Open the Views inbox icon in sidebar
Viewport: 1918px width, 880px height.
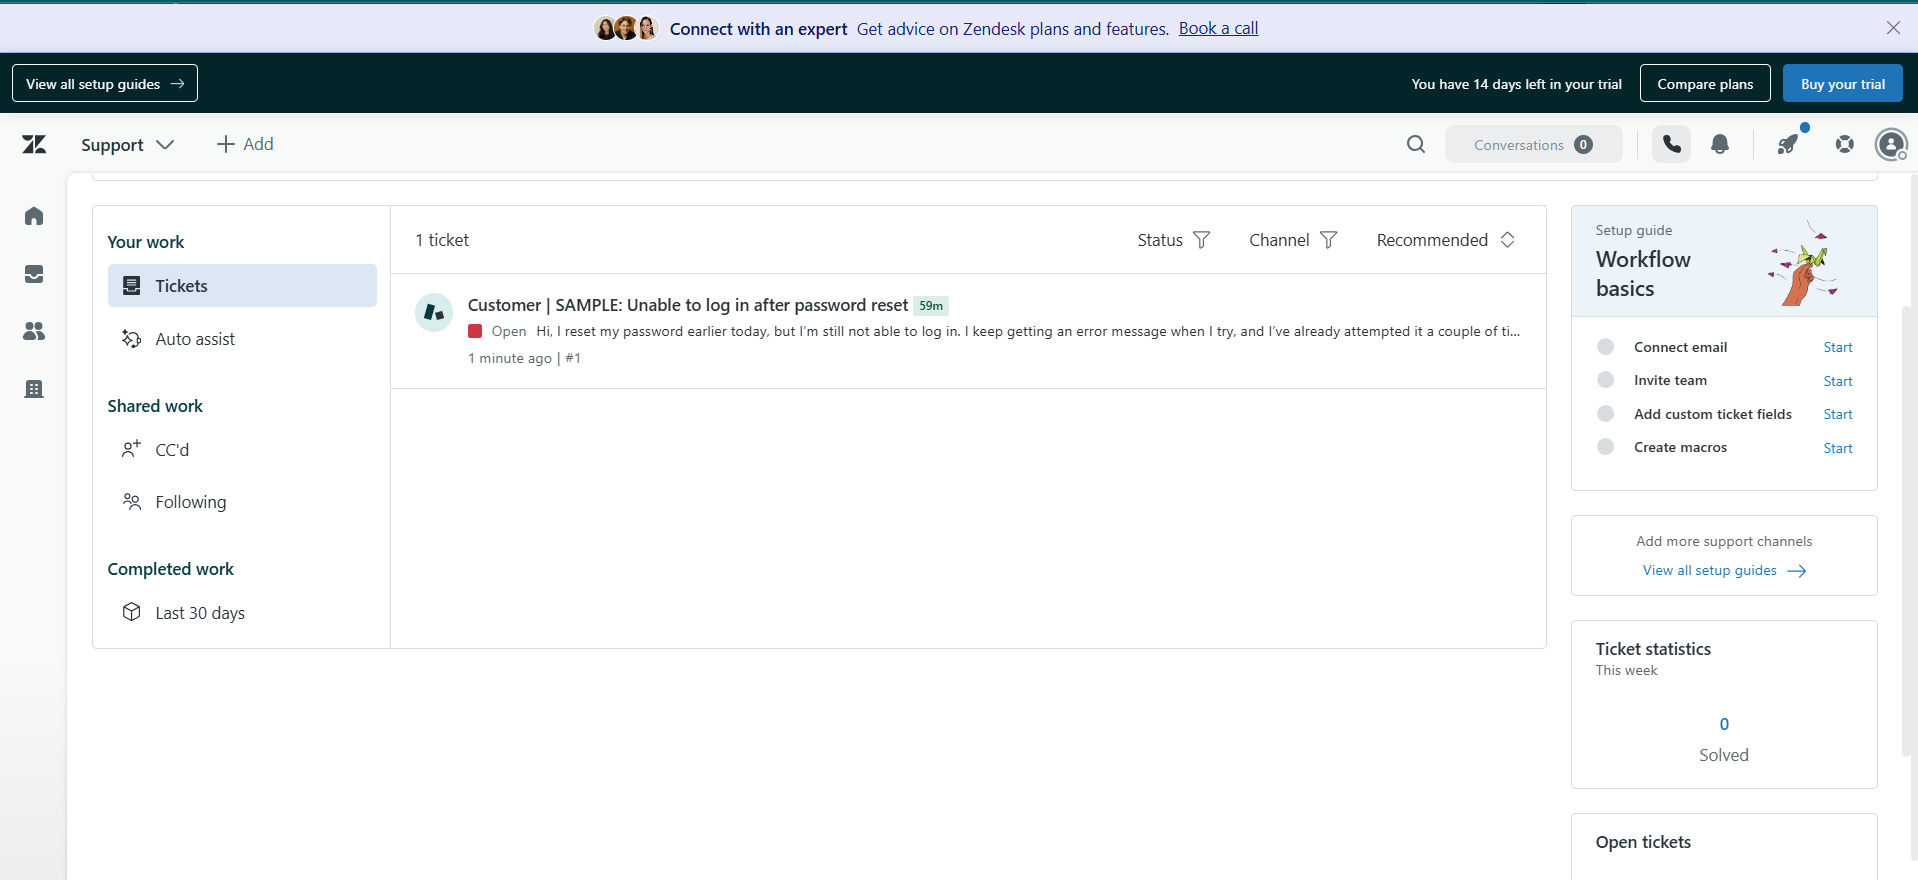click(34, 274)
